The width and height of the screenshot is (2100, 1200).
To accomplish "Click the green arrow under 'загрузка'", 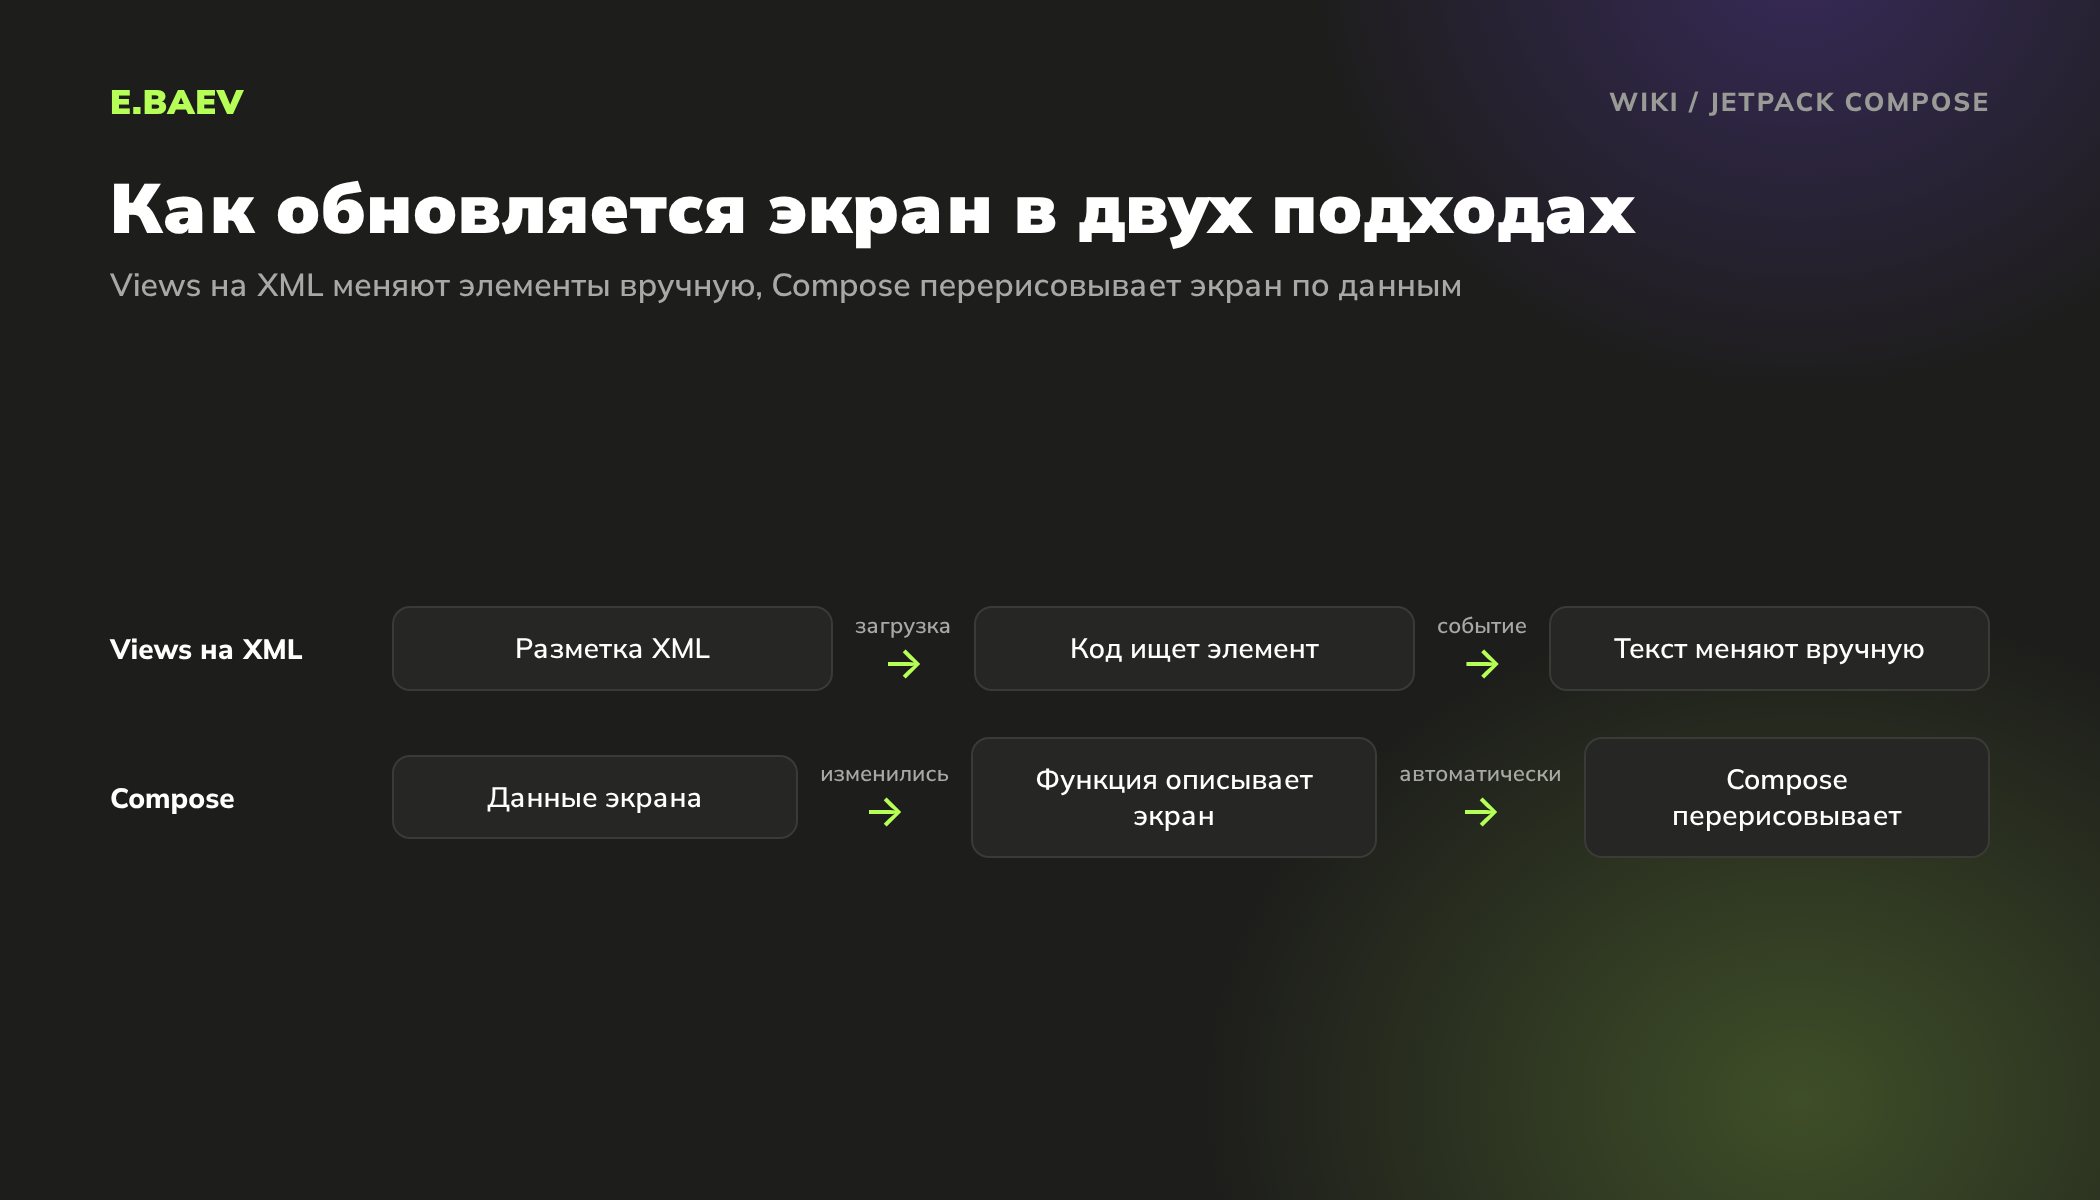I will point(904,664).
